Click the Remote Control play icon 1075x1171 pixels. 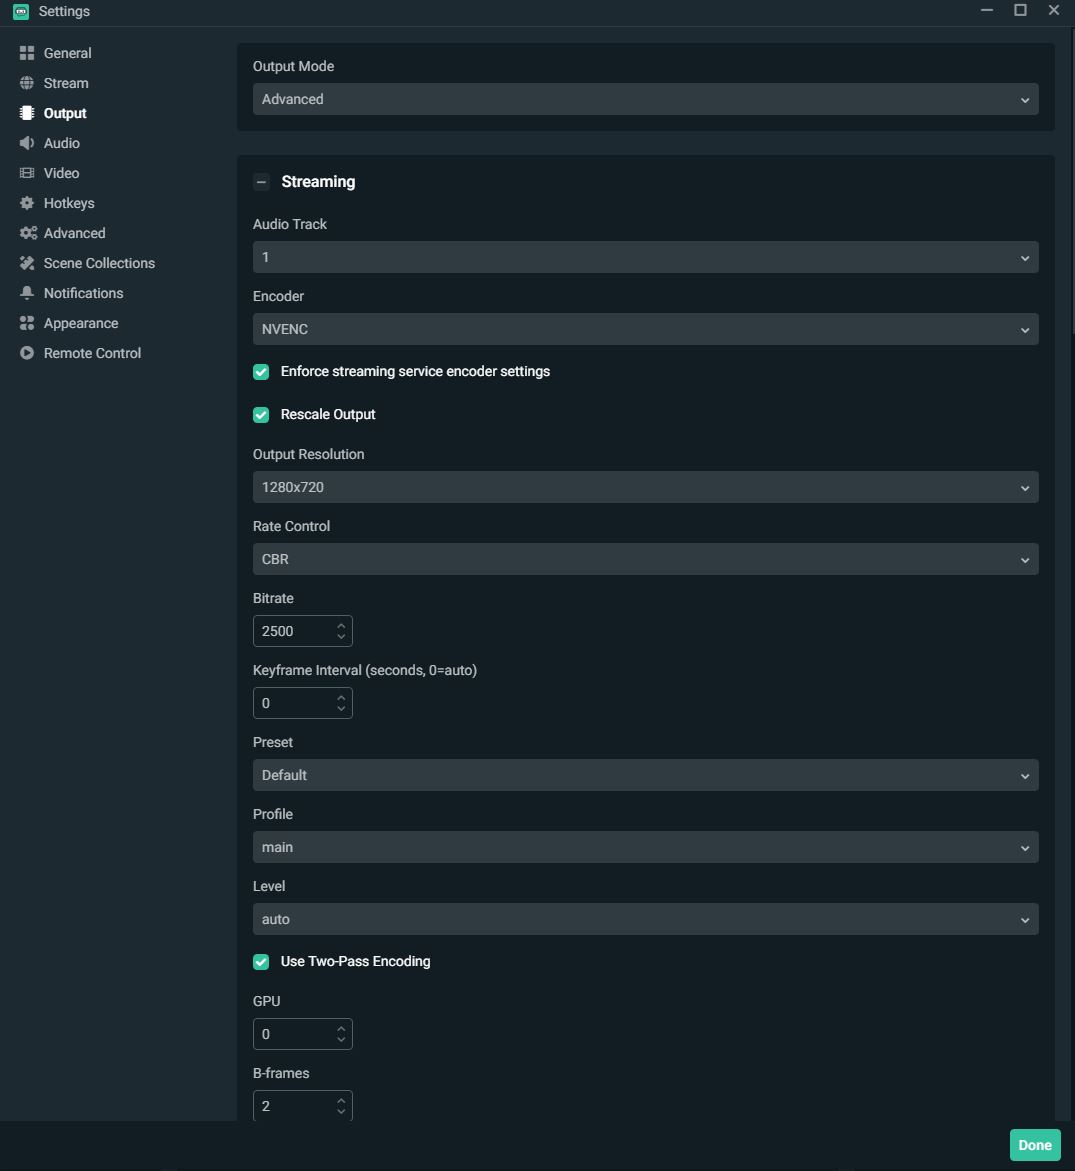click(x=27, y=353)
